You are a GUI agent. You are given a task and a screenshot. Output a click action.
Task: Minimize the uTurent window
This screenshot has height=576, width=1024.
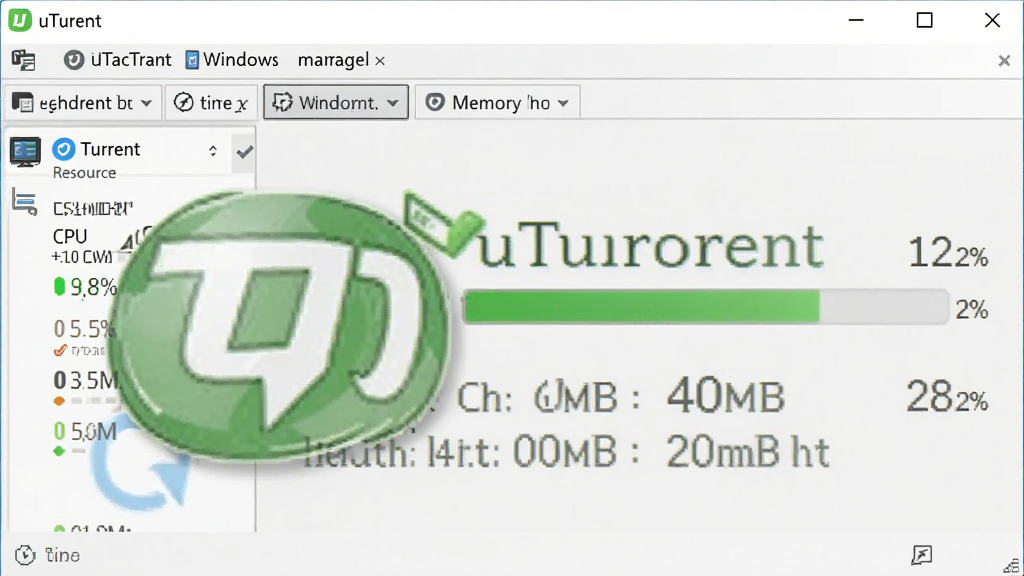856,20
